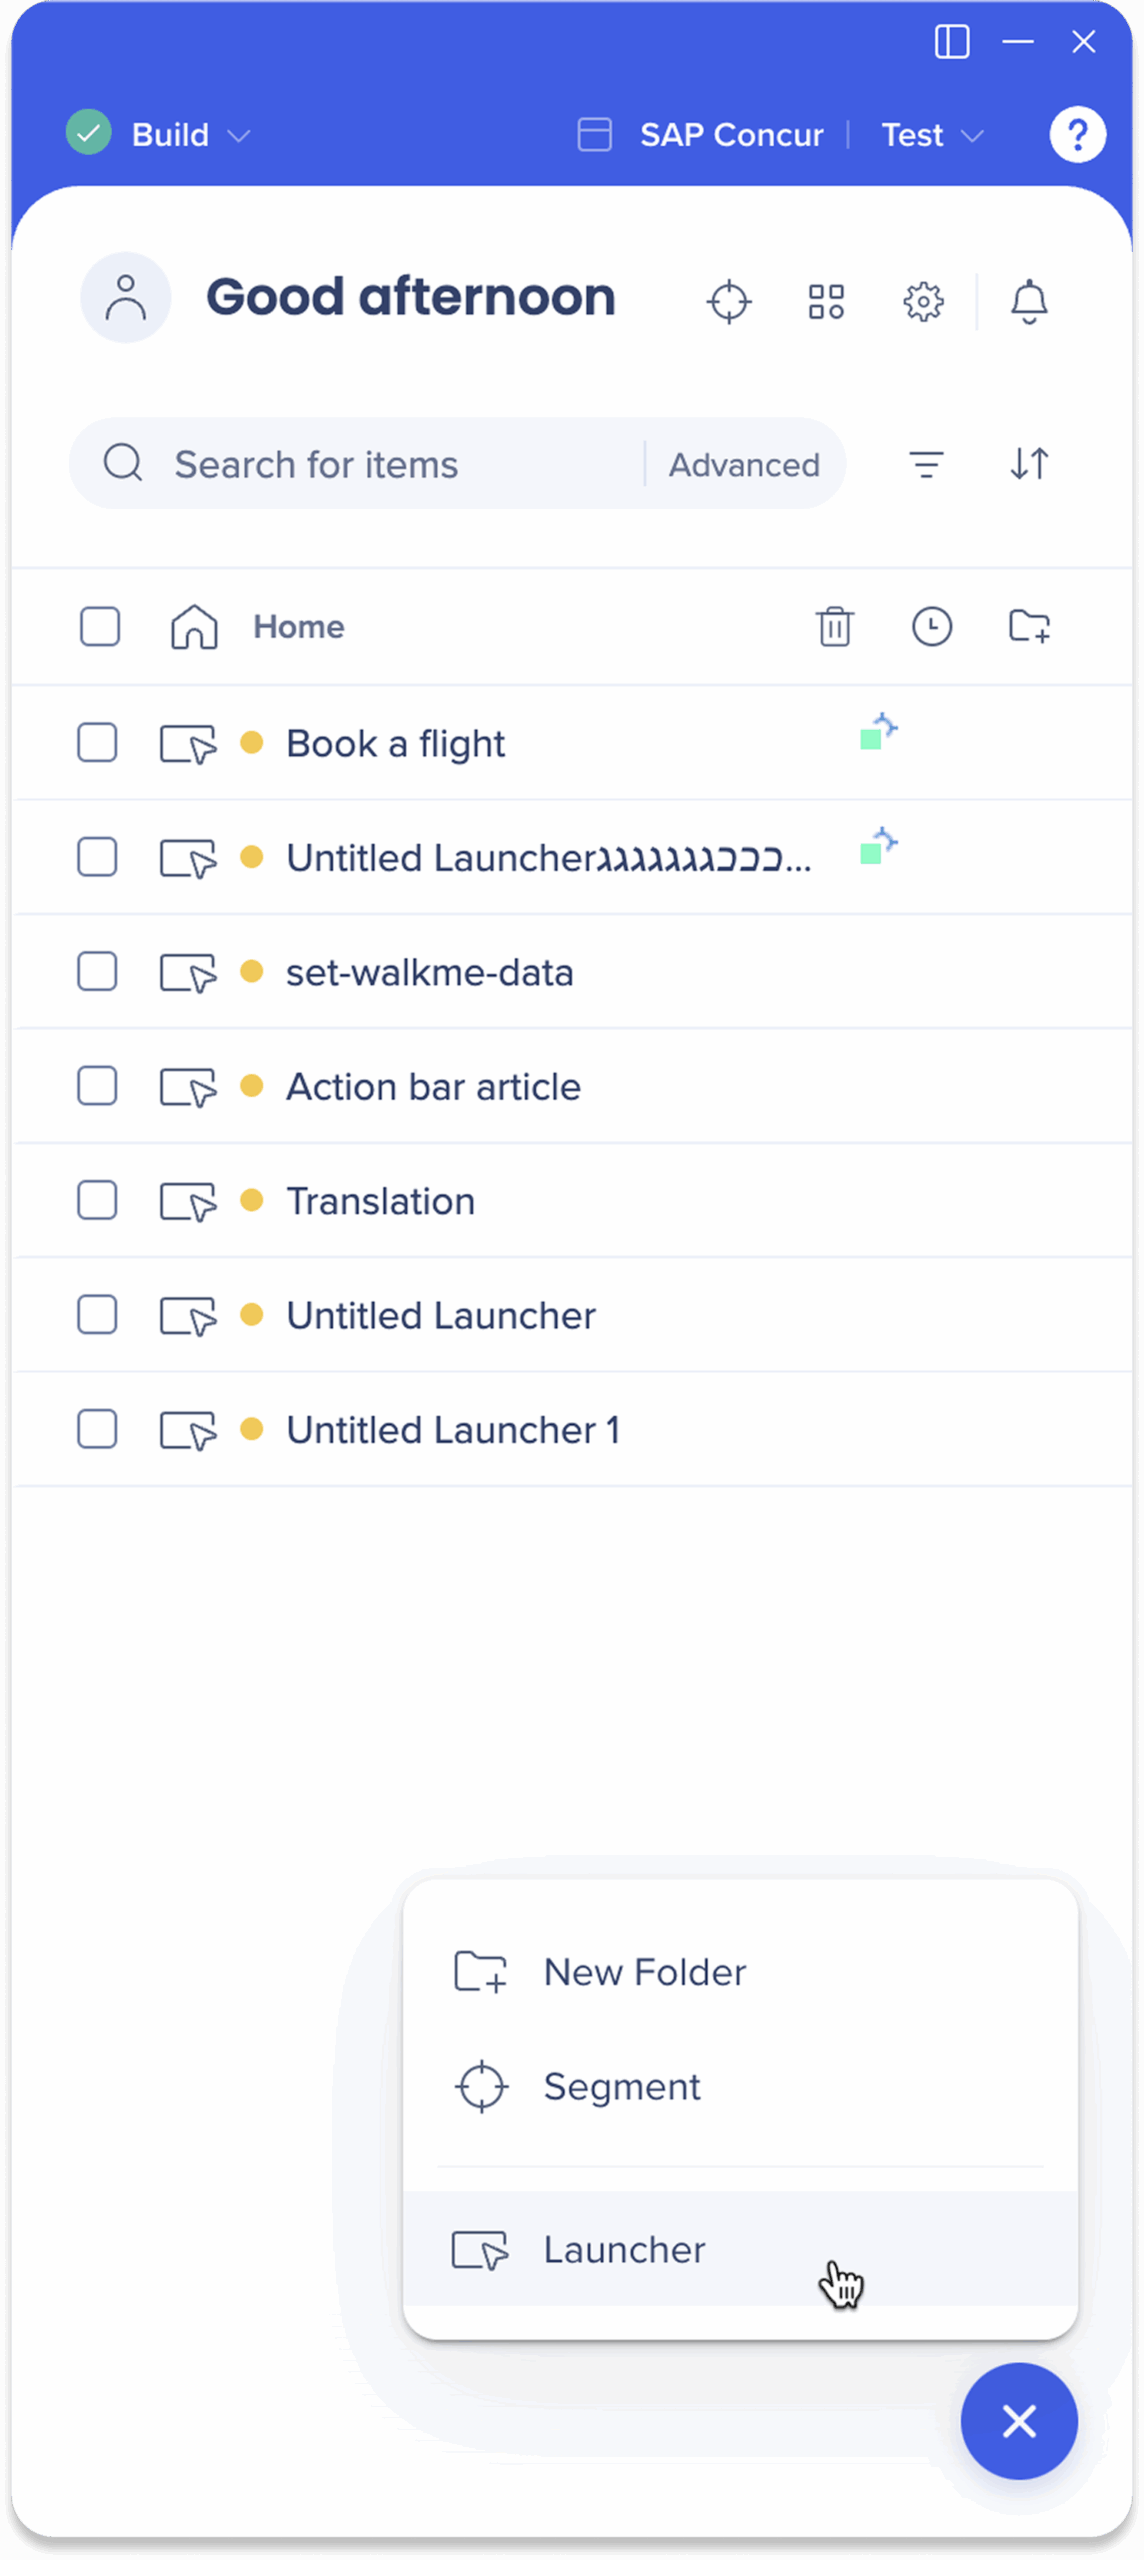Click the sort order arrows icon
Image resolution: width=1144 pixels, height=2560 pixels.
(x=1029, y=464)
